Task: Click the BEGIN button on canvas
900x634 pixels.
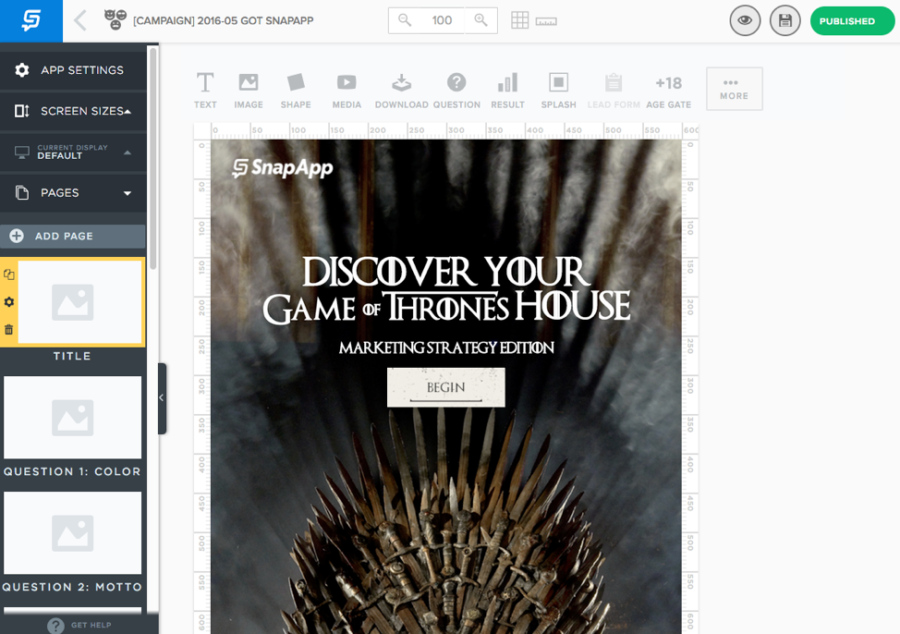Action: click(x=446, y=387)
